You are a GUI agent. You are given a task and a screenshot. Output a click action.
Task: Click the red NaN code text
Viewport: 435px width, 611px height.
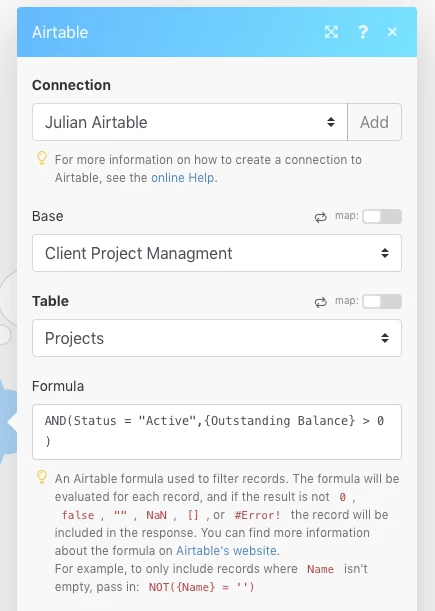click(x=156, y=515)
